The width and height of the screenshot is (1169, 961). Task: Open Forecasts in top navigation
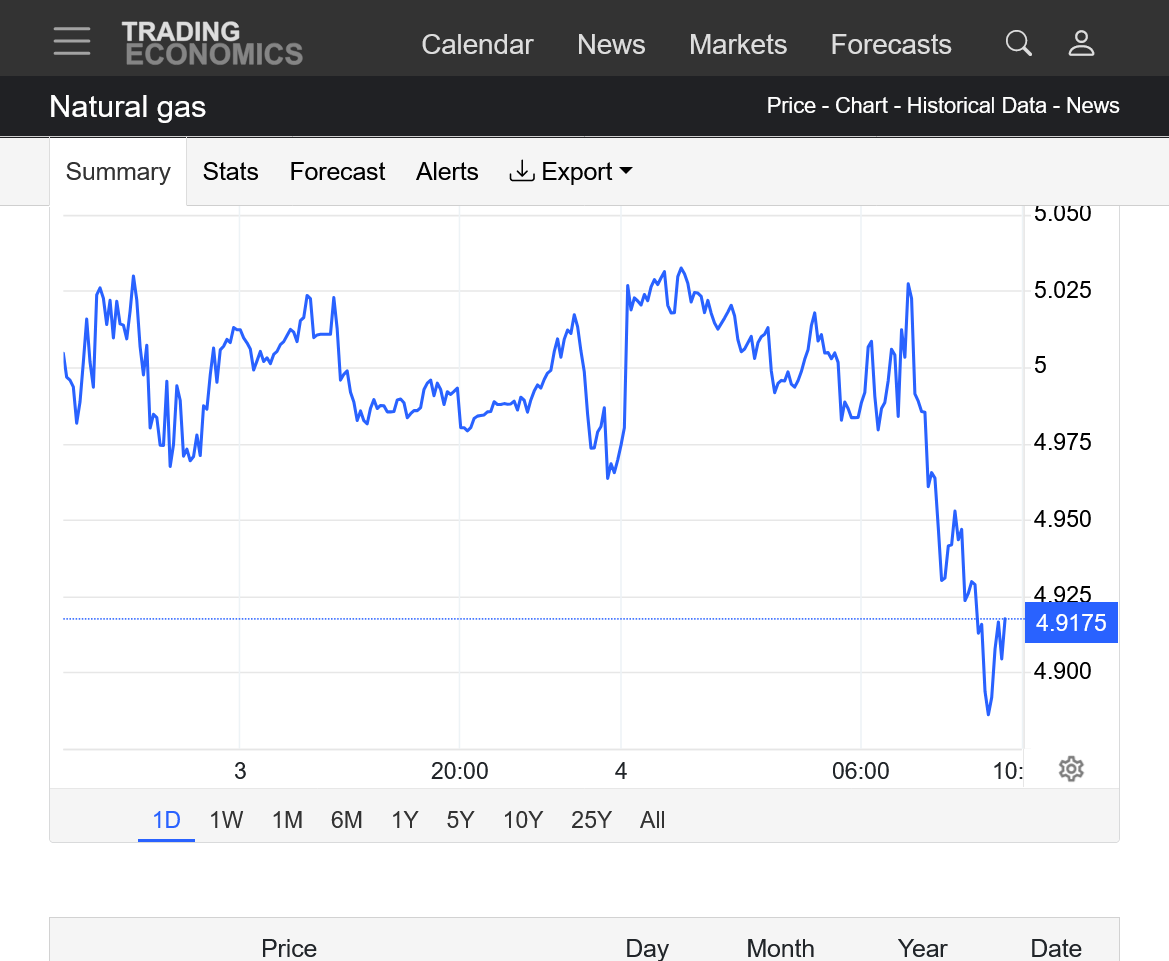pyautogui.click(x=891, y=45)
